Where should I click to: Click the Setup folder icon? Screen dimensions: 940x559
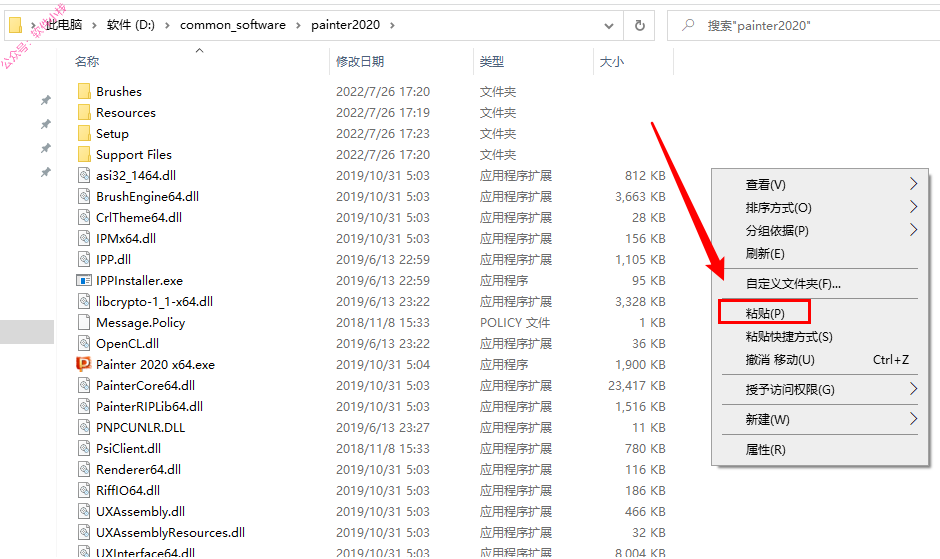click(84, 133)
